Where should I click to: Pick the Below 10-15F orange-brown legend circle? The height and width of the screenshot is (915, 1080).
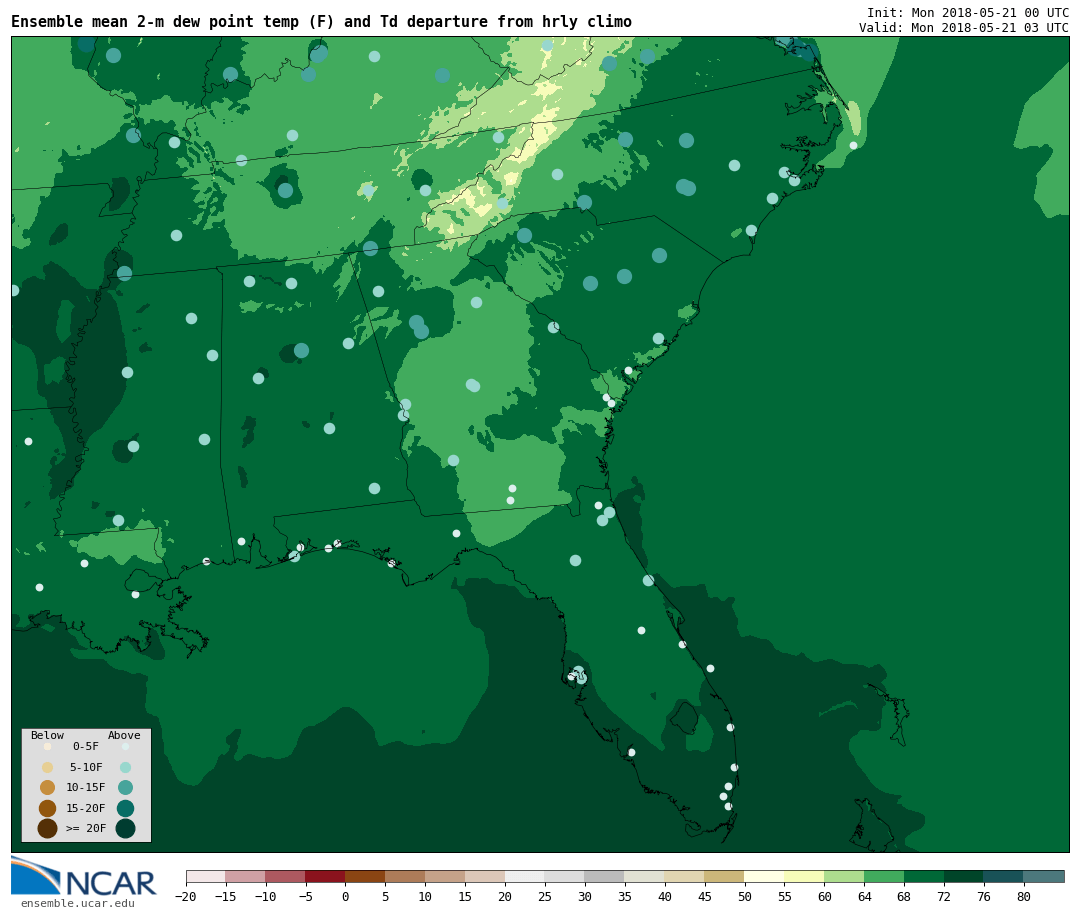[48, 787]
